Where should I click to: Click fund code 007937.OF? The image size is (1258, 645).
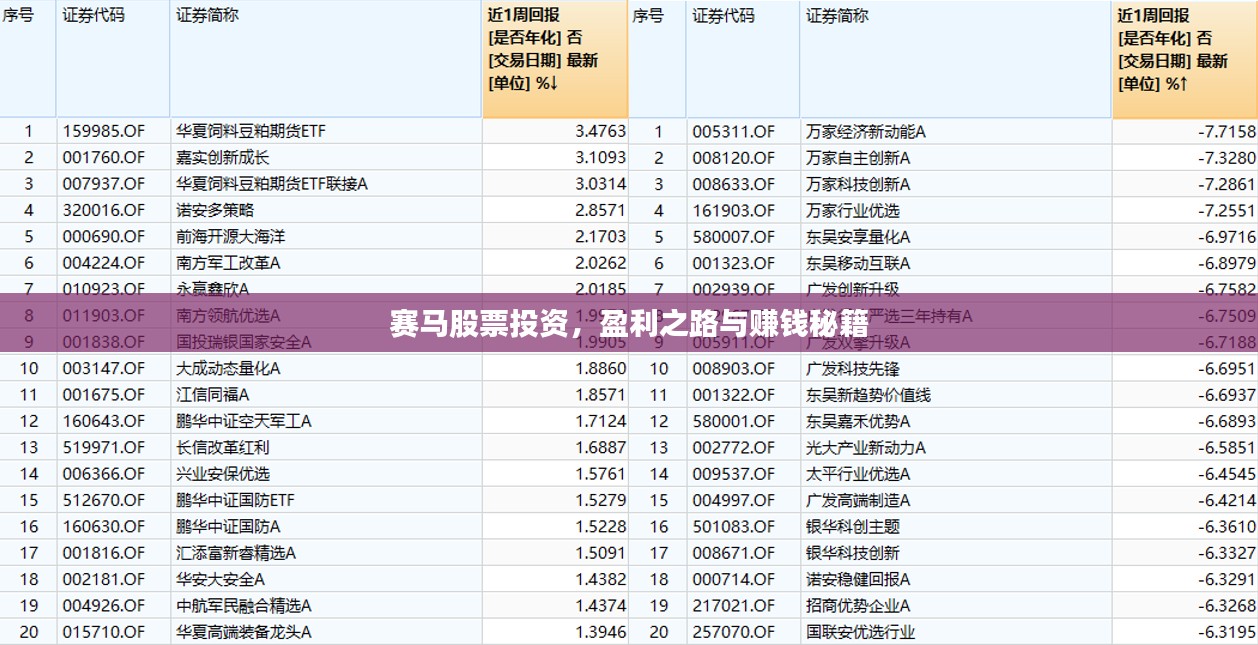104,184
